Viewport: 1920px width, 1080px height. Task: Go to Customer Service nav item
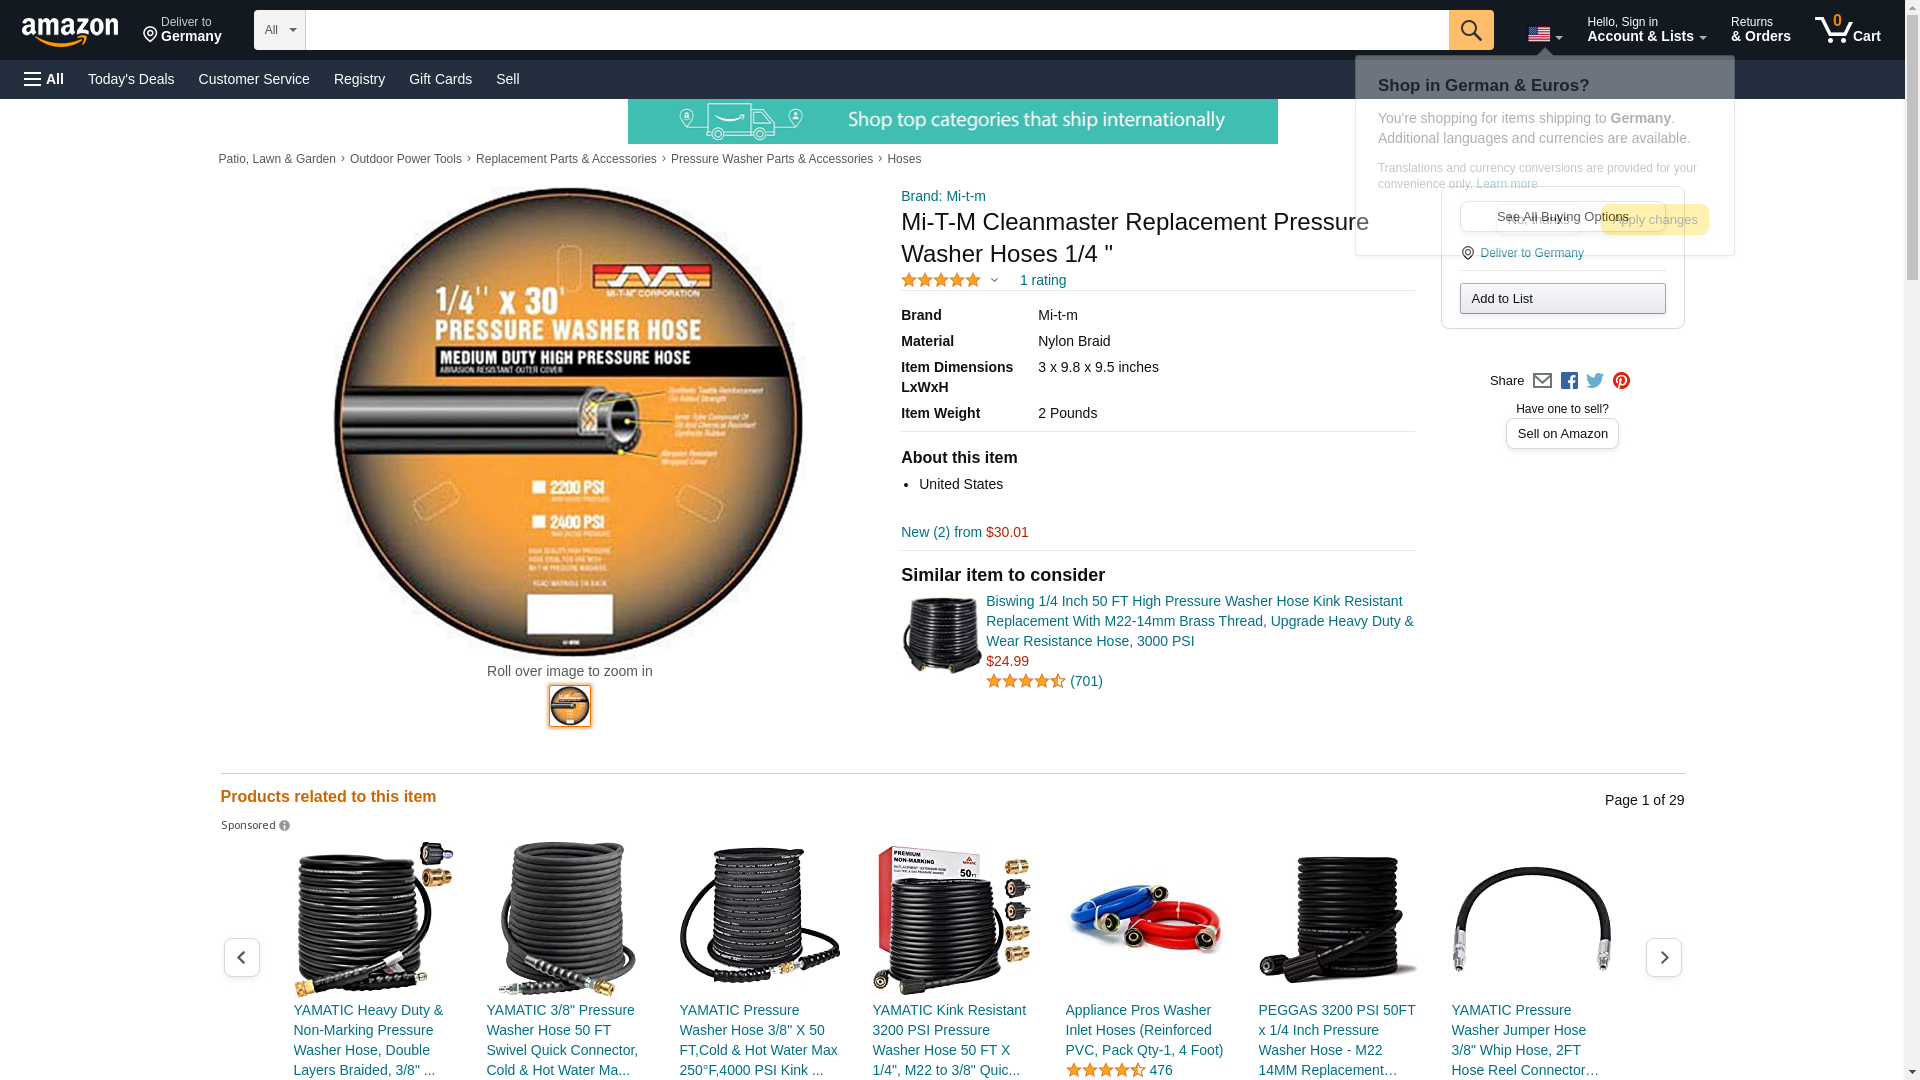click(254, 79)
